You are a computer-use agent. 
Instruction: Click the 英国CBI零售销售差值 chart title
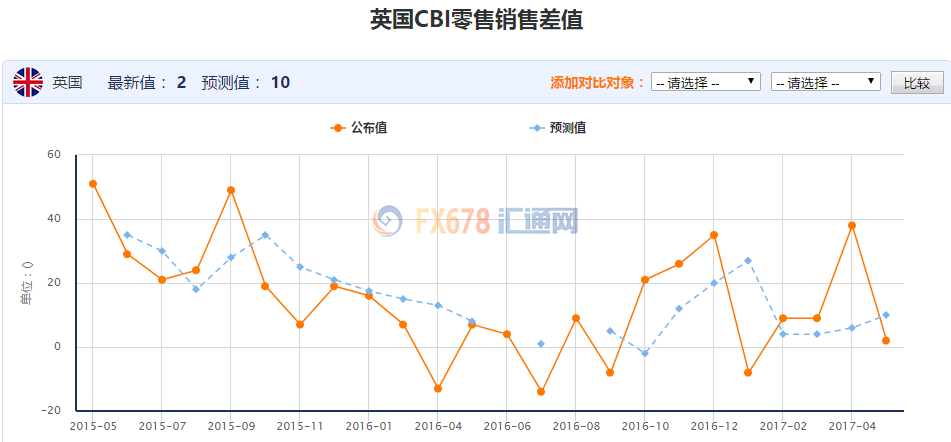476,20
